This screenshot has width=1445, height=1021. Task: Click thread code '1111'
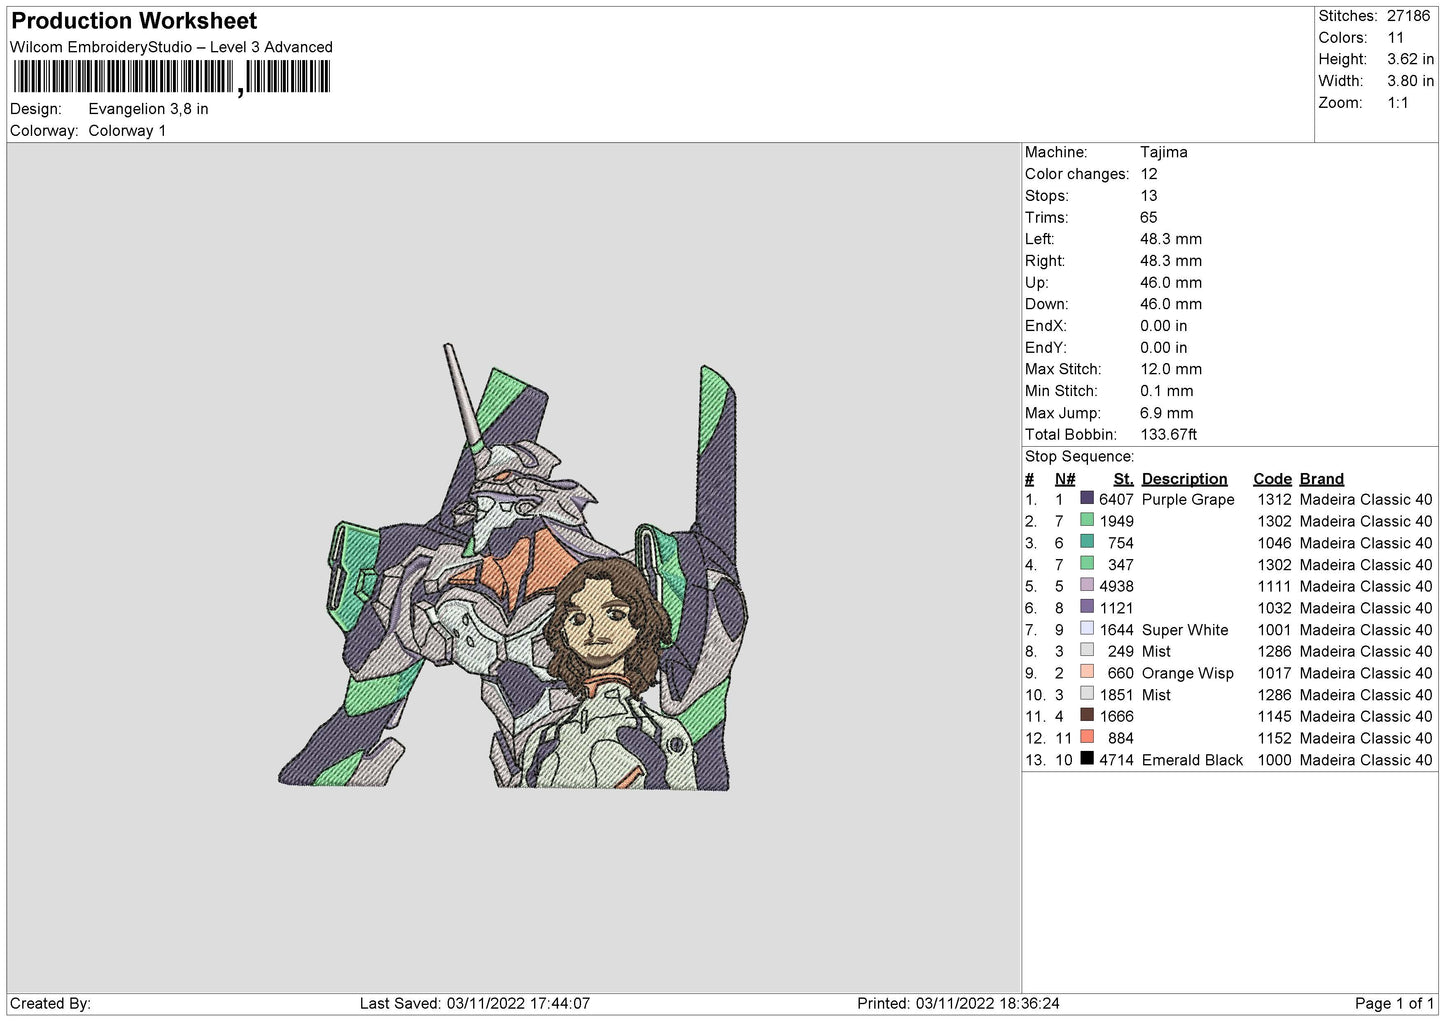1274,587
